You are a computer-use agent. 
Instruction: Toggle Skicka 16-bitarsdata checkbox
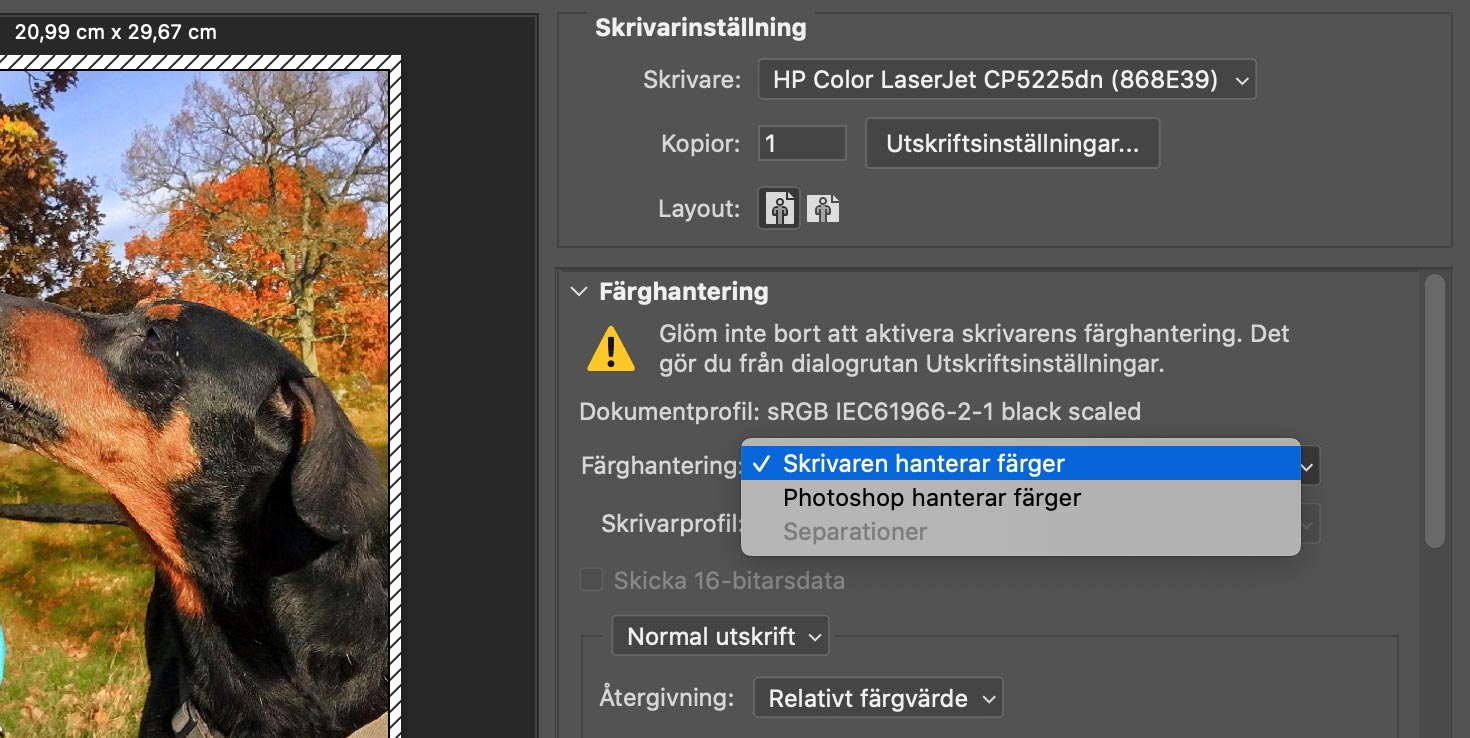(x=592, y=580)
